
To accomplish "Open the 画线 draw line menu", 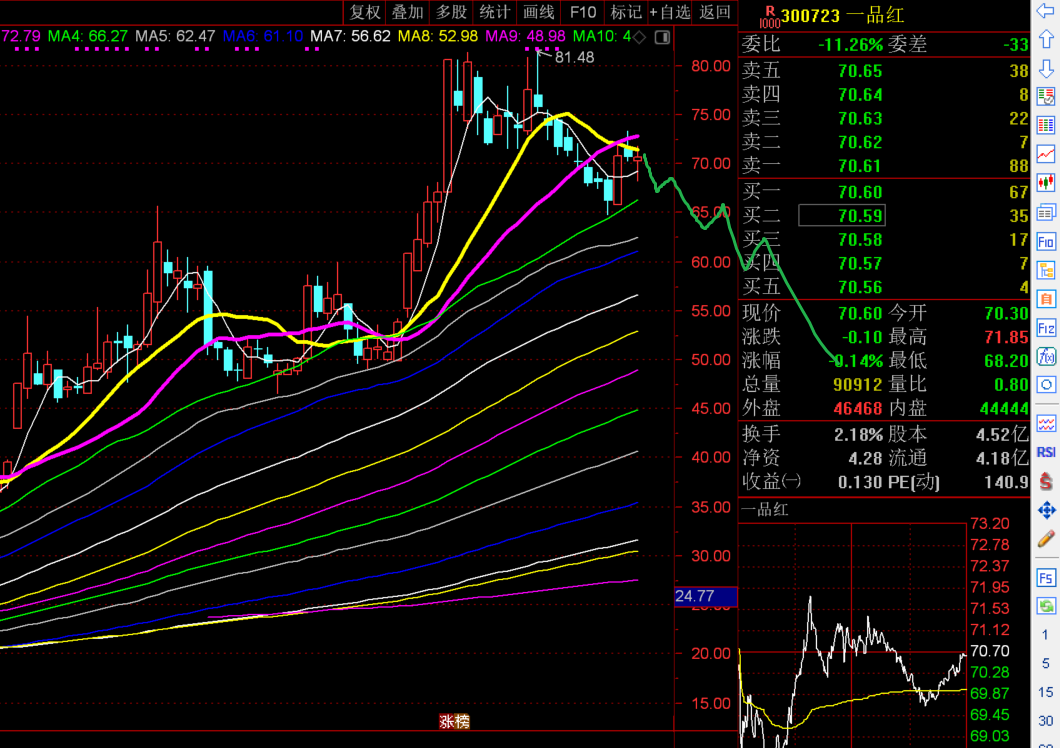I will 539,12.
